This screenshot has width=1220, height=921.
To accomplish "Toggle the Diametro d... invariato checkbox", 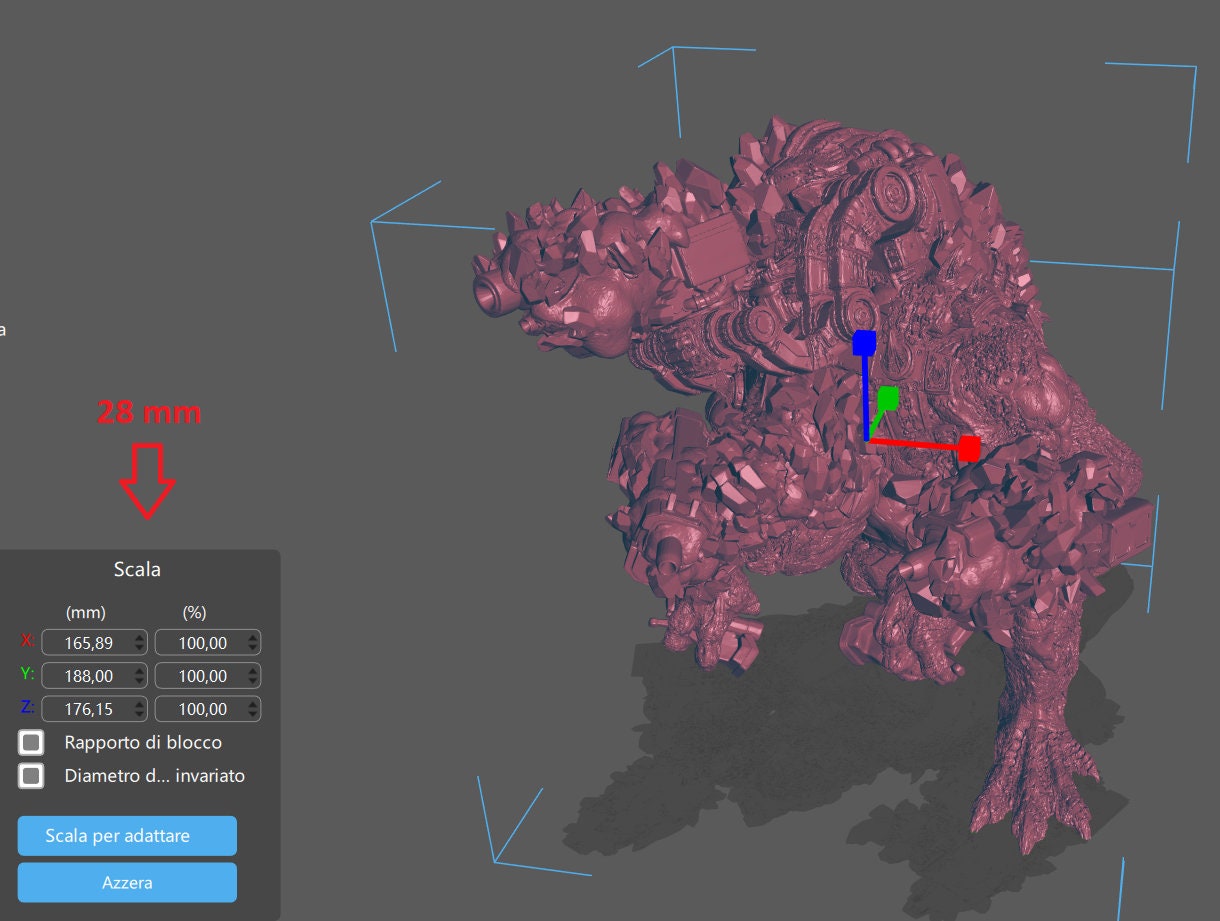I will coord(32,776).
